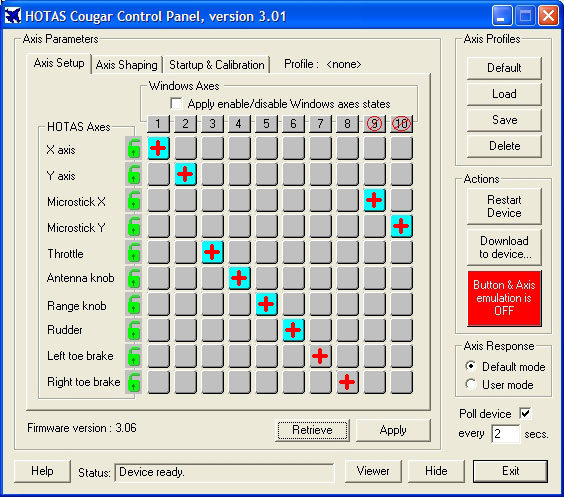Open the Axis Shaping tab

(127, 65)
